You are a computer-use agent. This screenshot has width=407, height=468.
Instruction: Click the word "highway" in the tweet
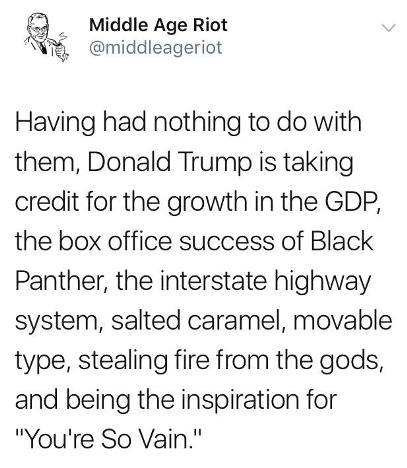point(323,282)
